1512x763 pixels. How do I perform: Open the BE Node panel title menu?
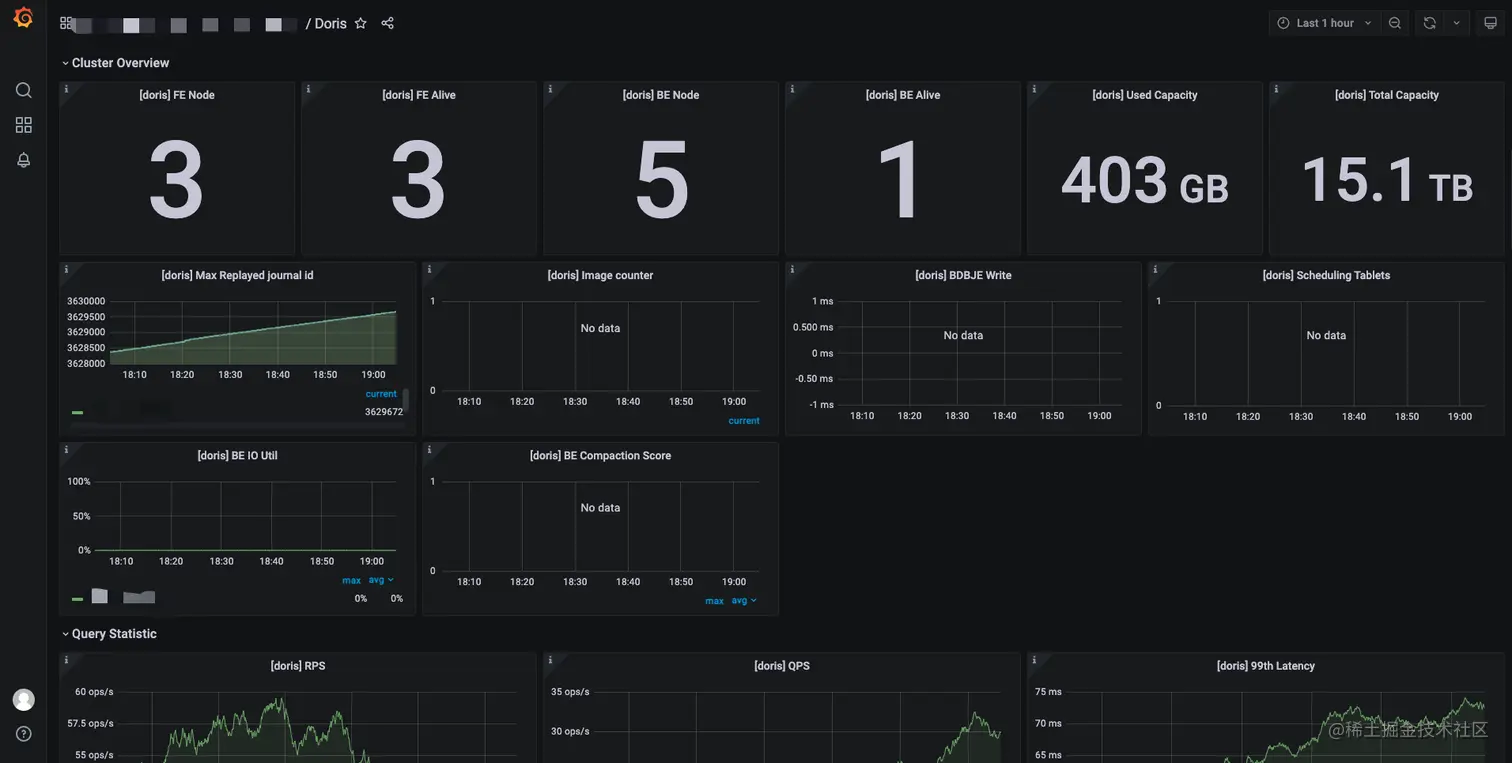pos(661,95)
